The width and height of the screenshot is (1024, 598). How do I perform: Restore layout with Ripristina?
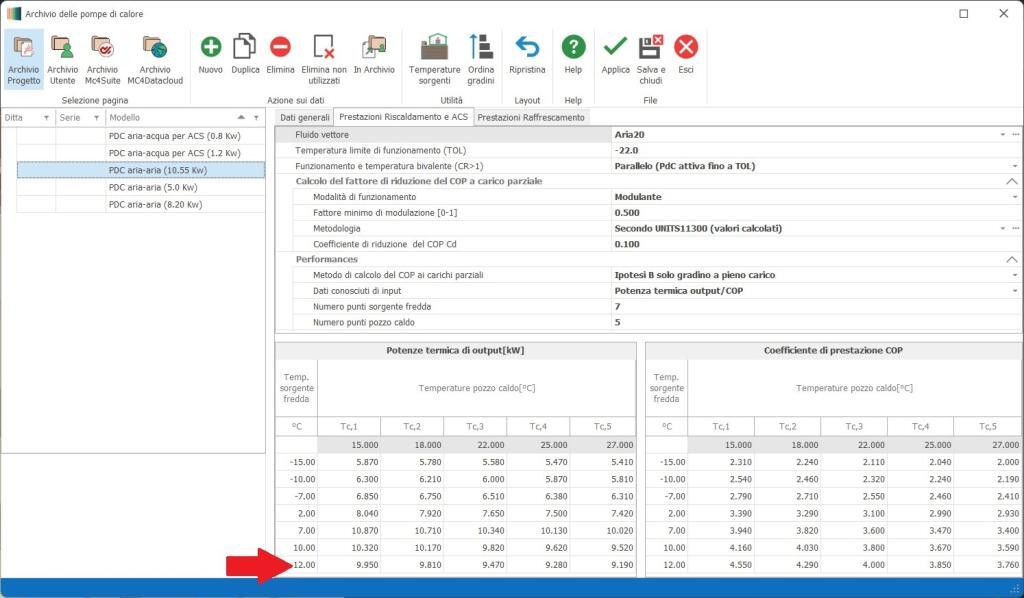(527, 55)
